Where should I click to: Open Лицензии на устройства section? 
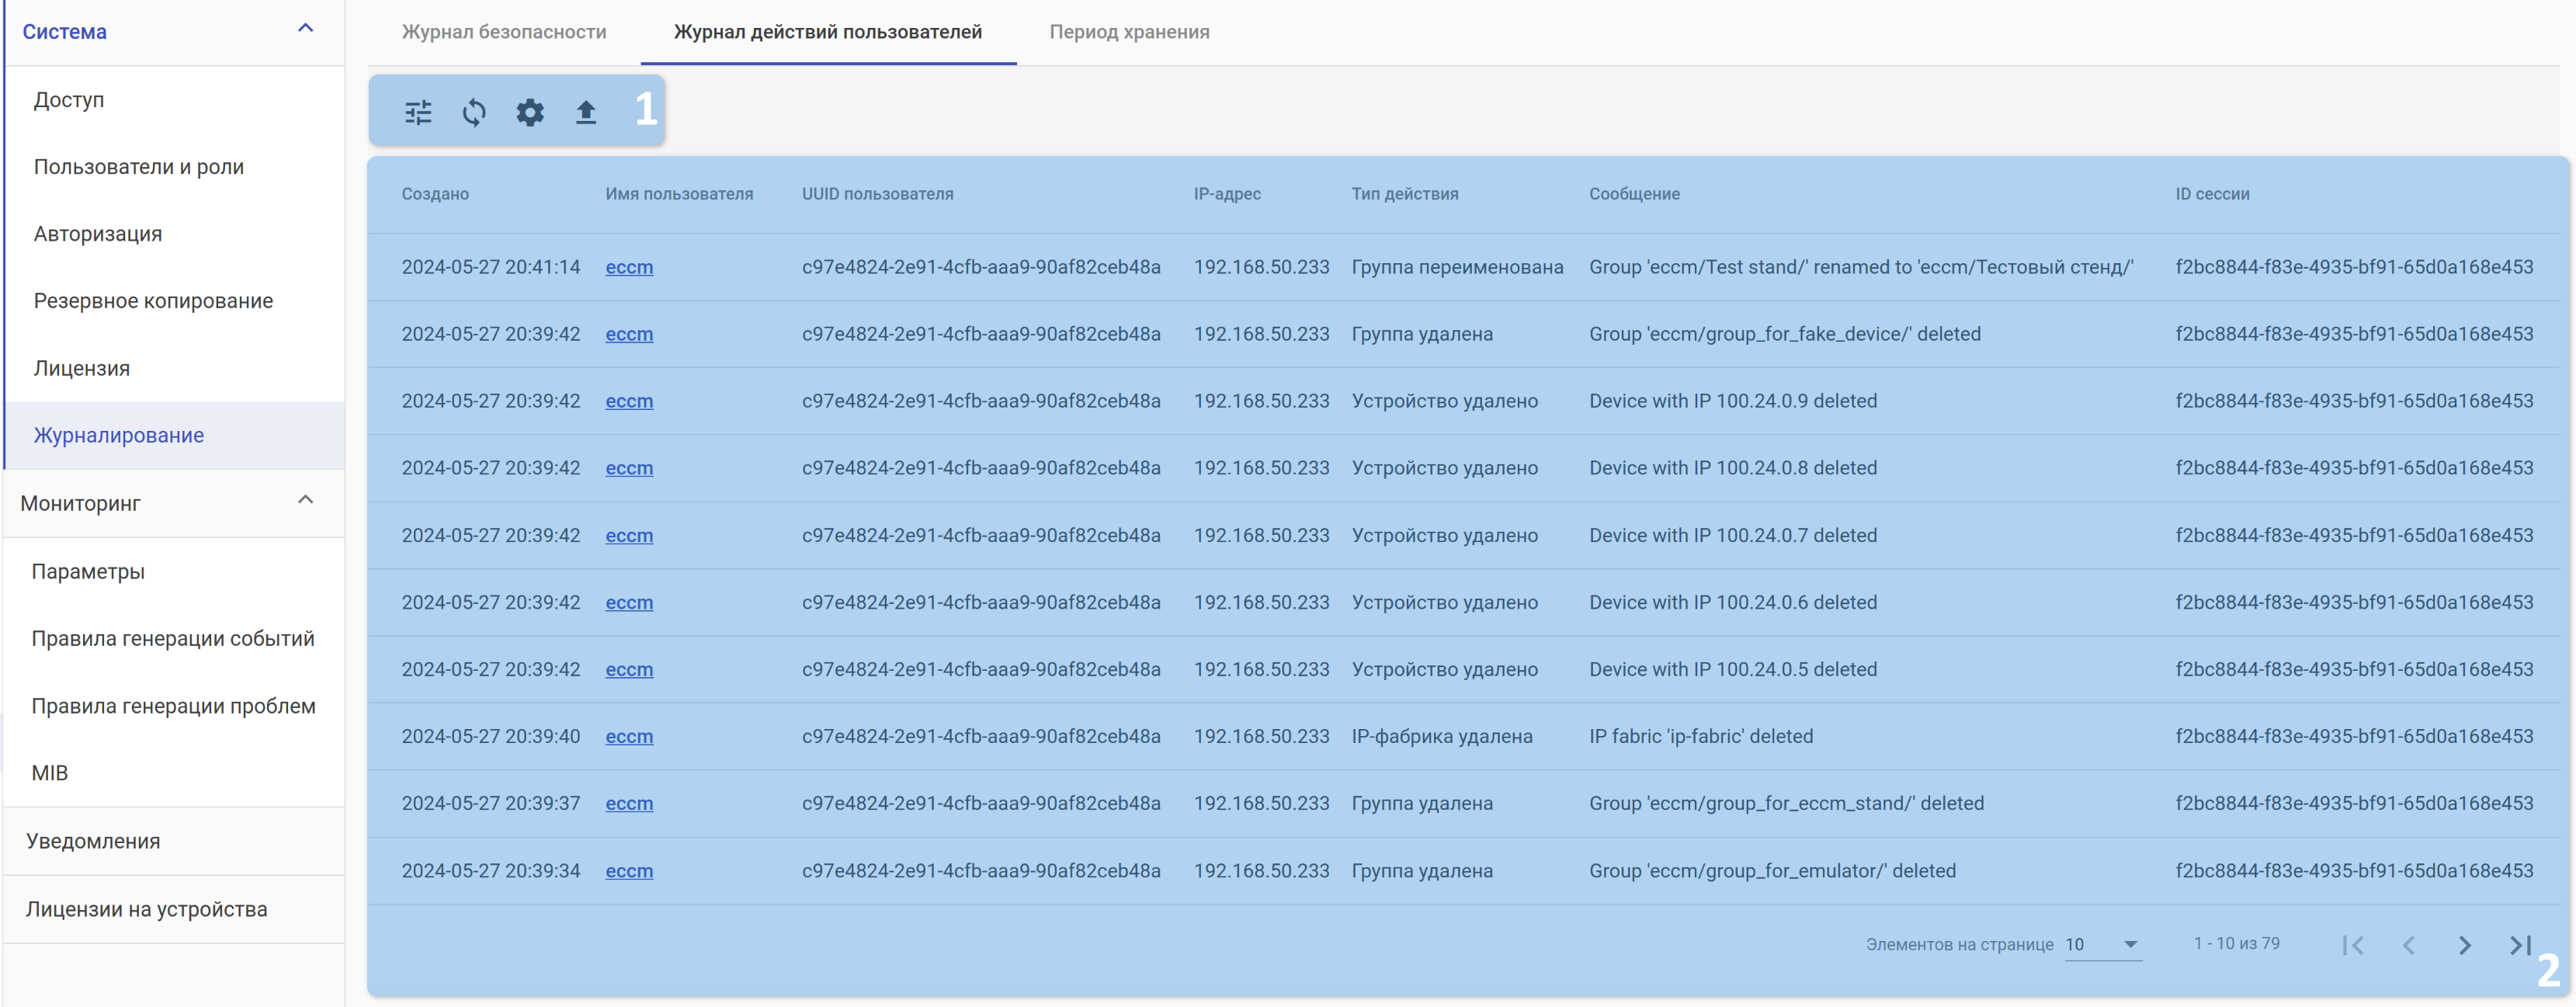pyautogui.click(x=147, y=909)
